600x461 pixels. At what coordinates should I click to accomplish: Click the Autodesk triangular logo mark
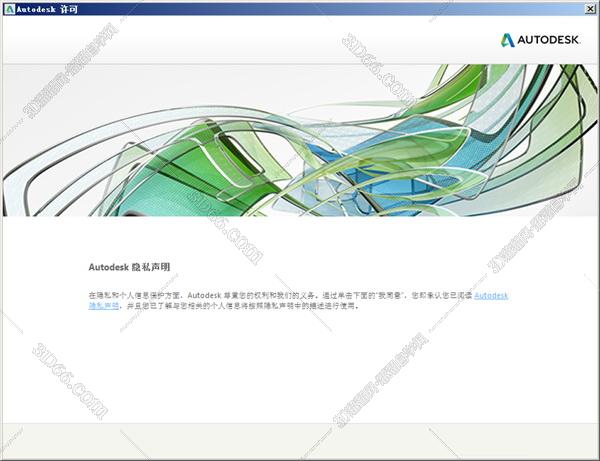pyautogui.click(x=507, y=41)
